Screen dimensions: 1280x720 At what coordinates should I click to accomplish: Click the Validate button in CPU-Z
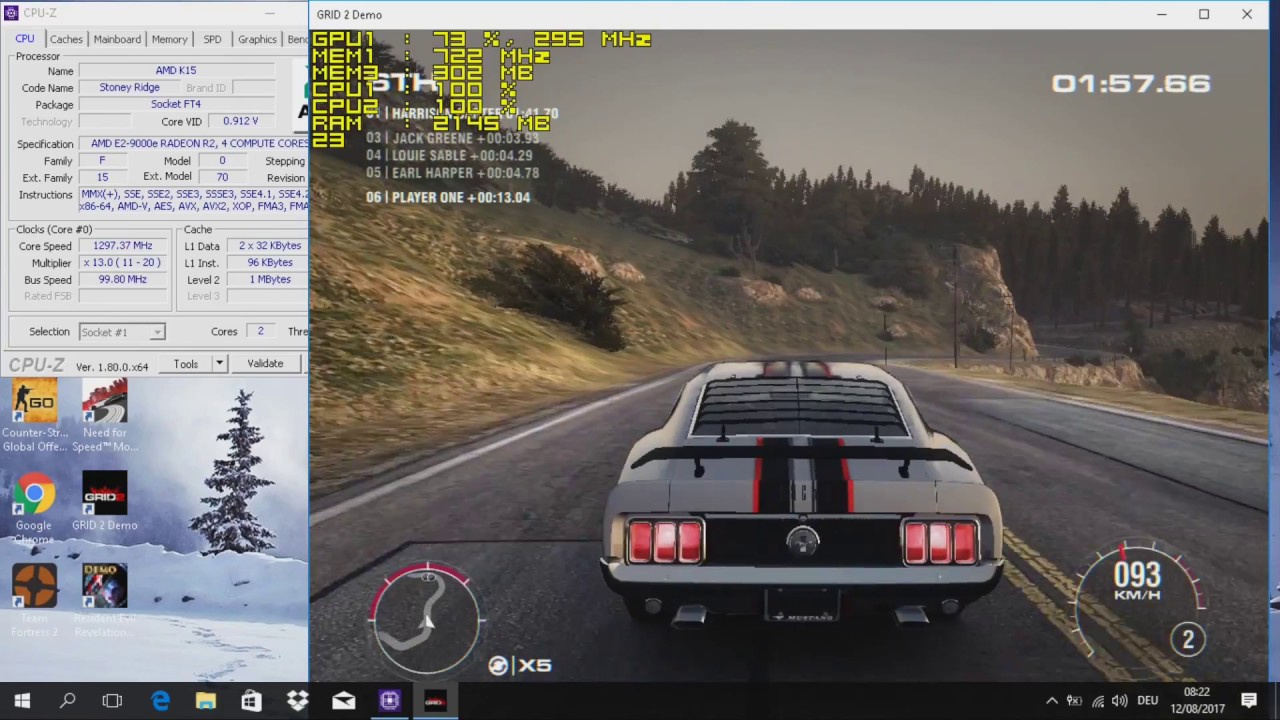coord(265,364)
